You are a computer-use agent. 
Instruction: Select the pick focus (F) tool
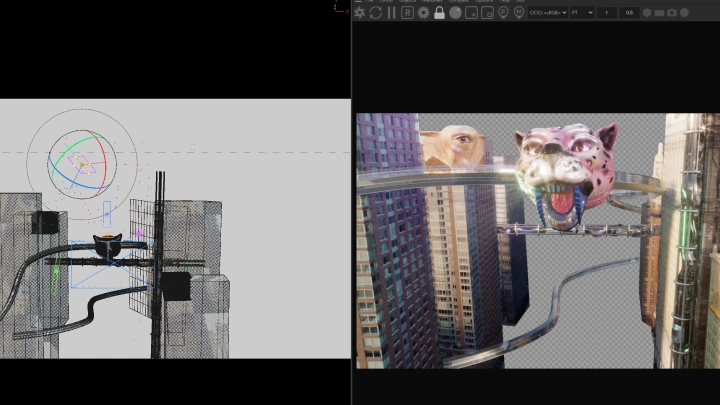[x=503, y=13]
